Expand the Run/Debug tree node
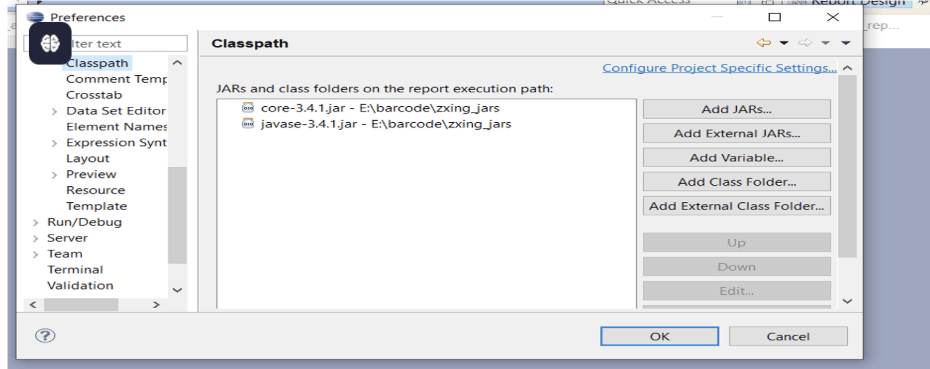This screenshot has width=930, height=369. tap(36, 222)
